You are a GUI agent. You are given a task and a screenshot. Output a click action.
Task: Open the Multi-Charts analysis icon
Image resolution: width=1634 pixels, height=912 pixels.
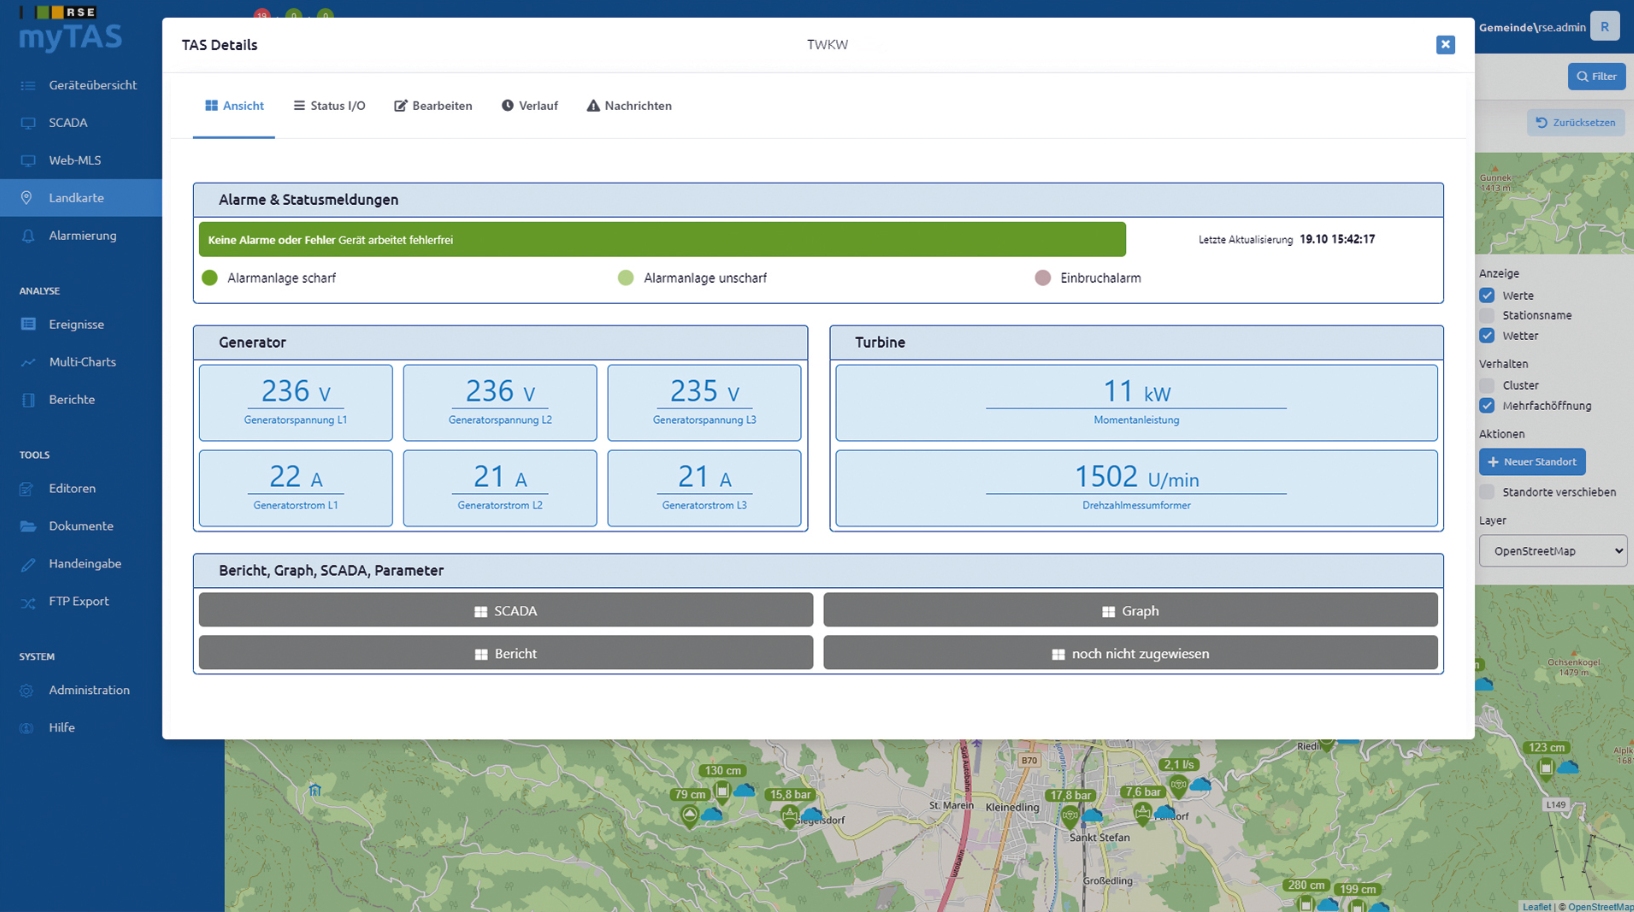[x=28, y=362]
